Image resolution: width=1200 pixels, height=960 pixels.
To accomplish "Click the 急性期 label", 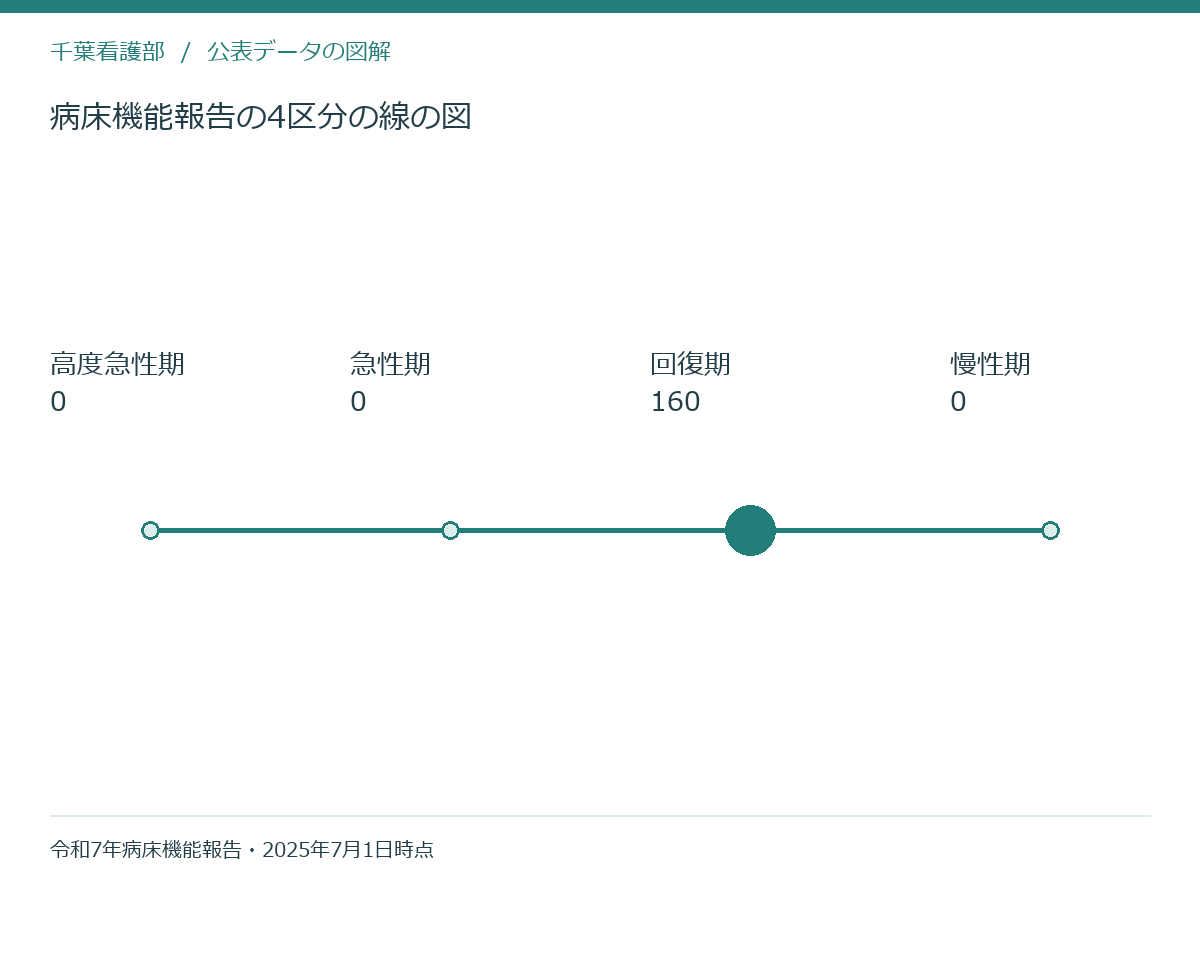I will (x=390, y=364).
